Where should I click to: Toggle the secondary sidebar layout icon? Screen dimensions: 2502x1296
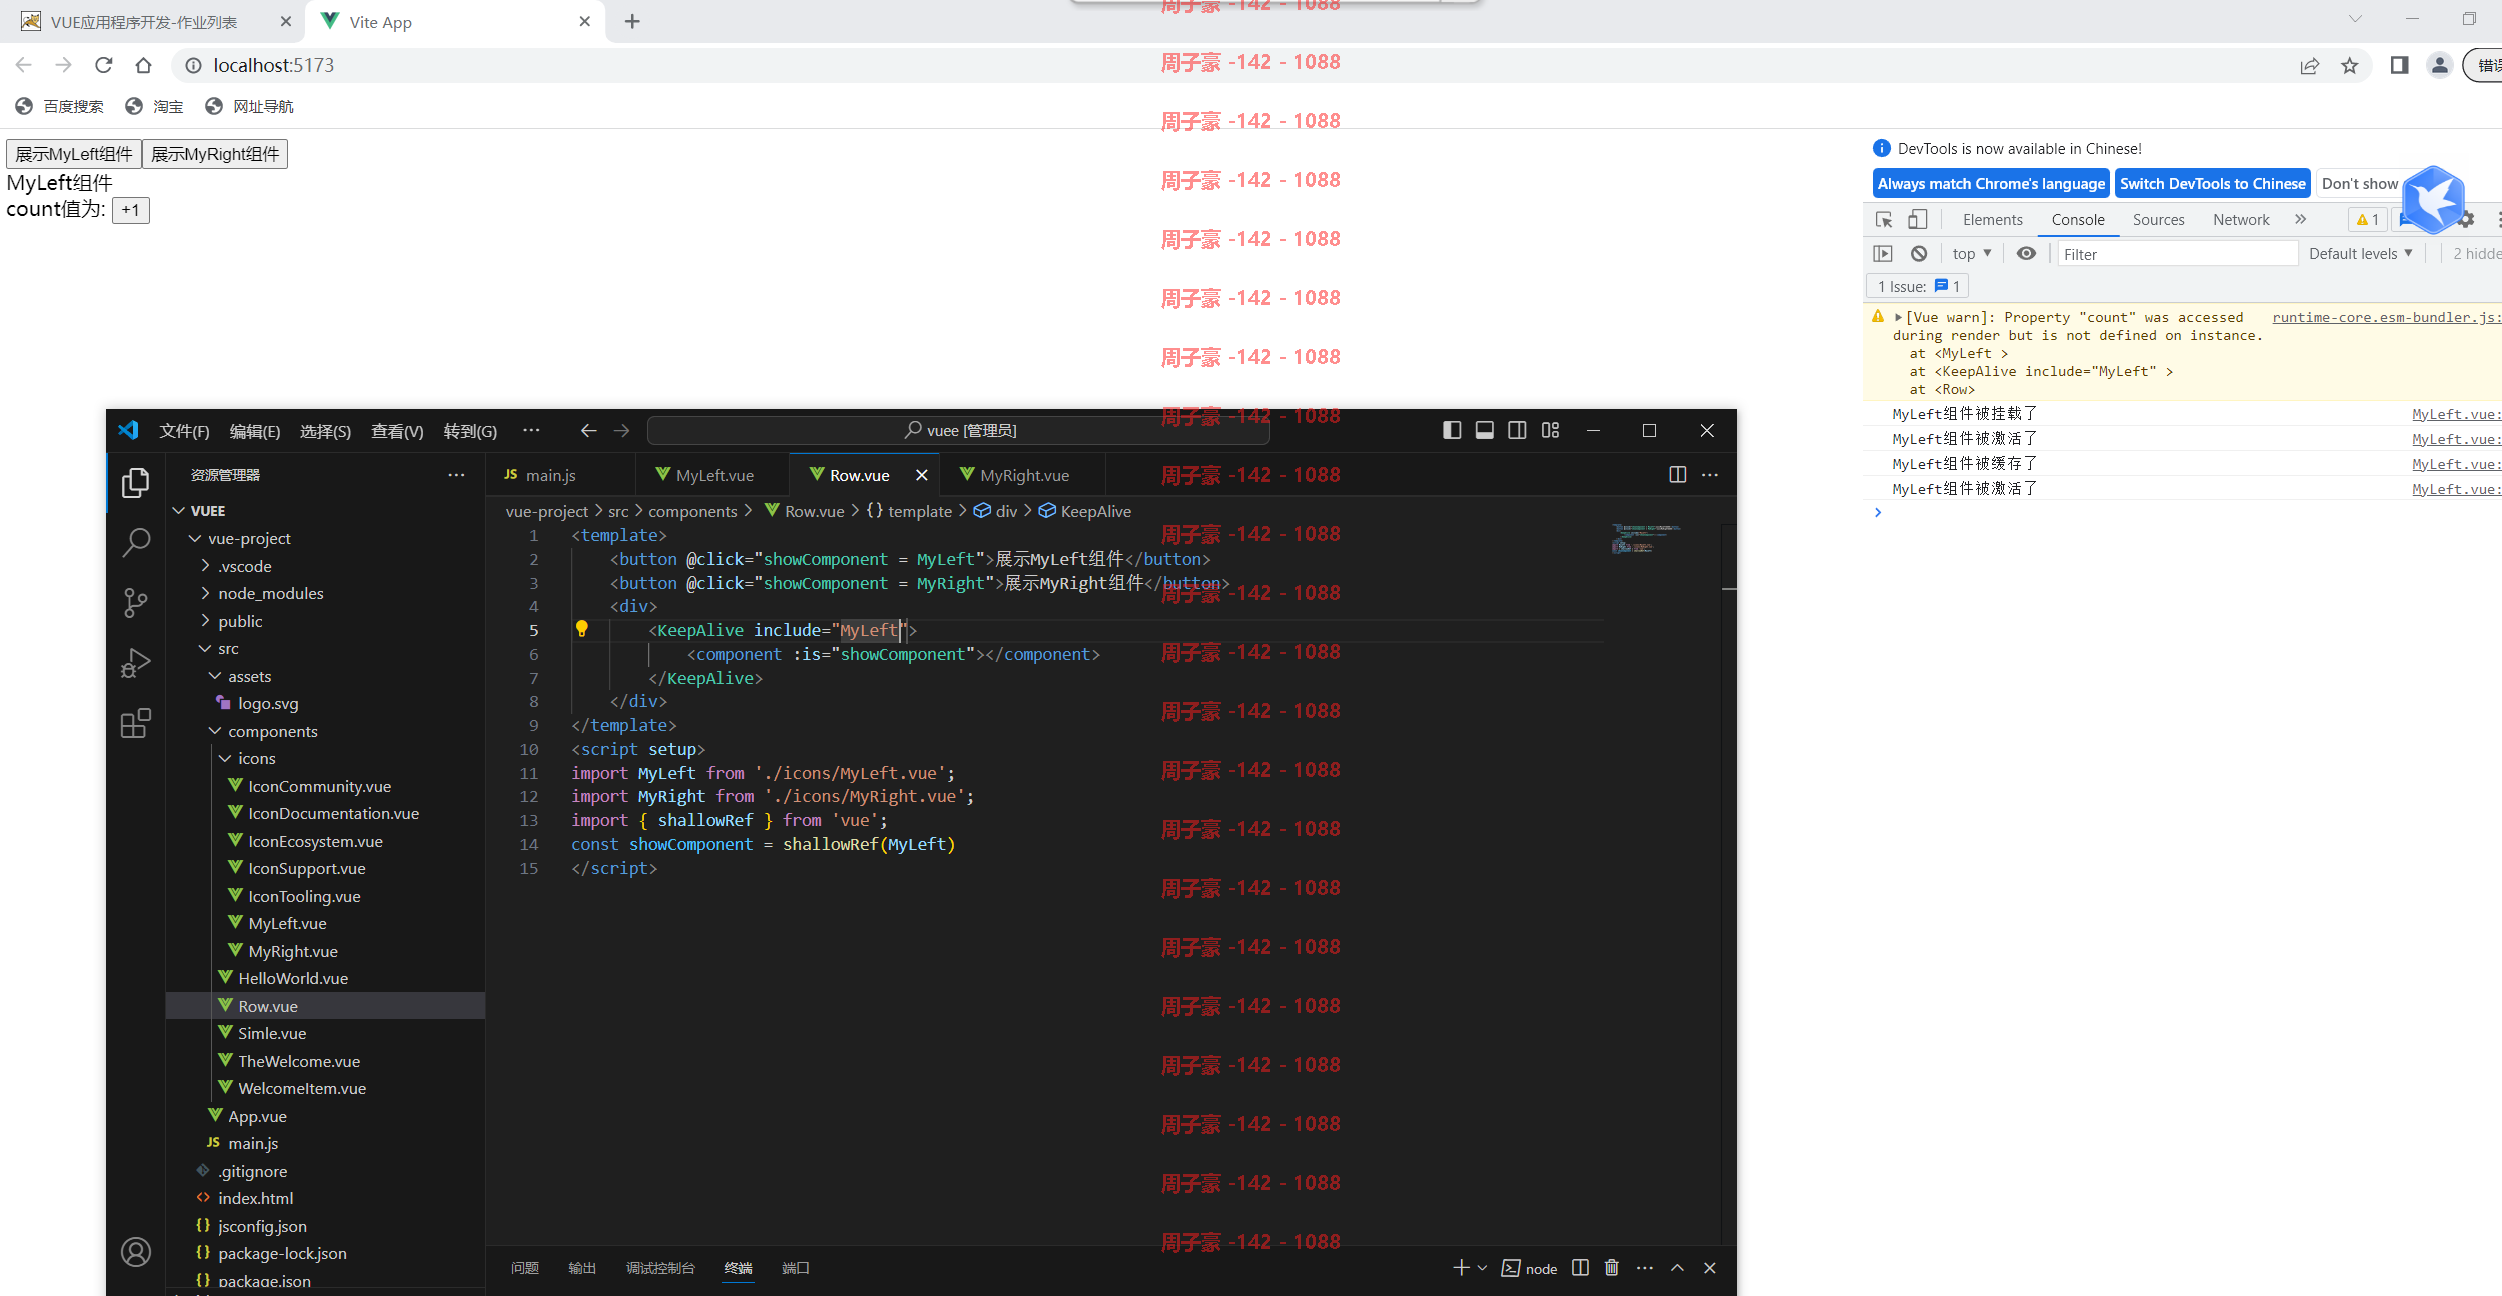point(1517,430)
